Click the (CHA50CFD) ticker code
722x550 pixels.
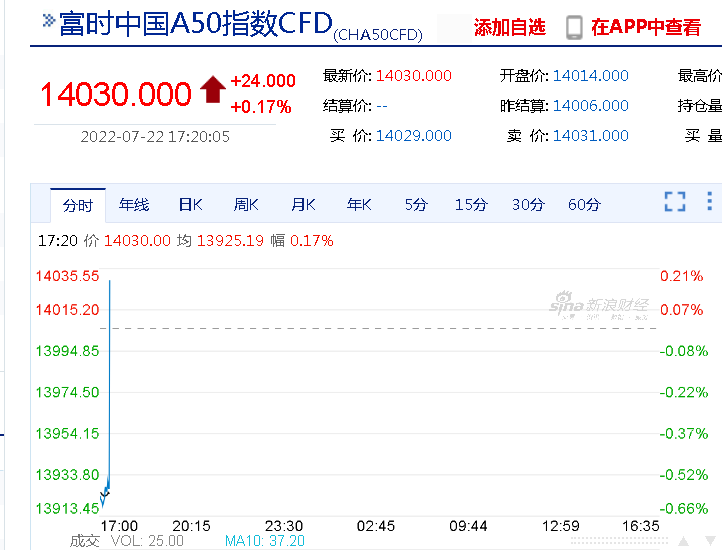pyautogui.click(x=378, y=35)
